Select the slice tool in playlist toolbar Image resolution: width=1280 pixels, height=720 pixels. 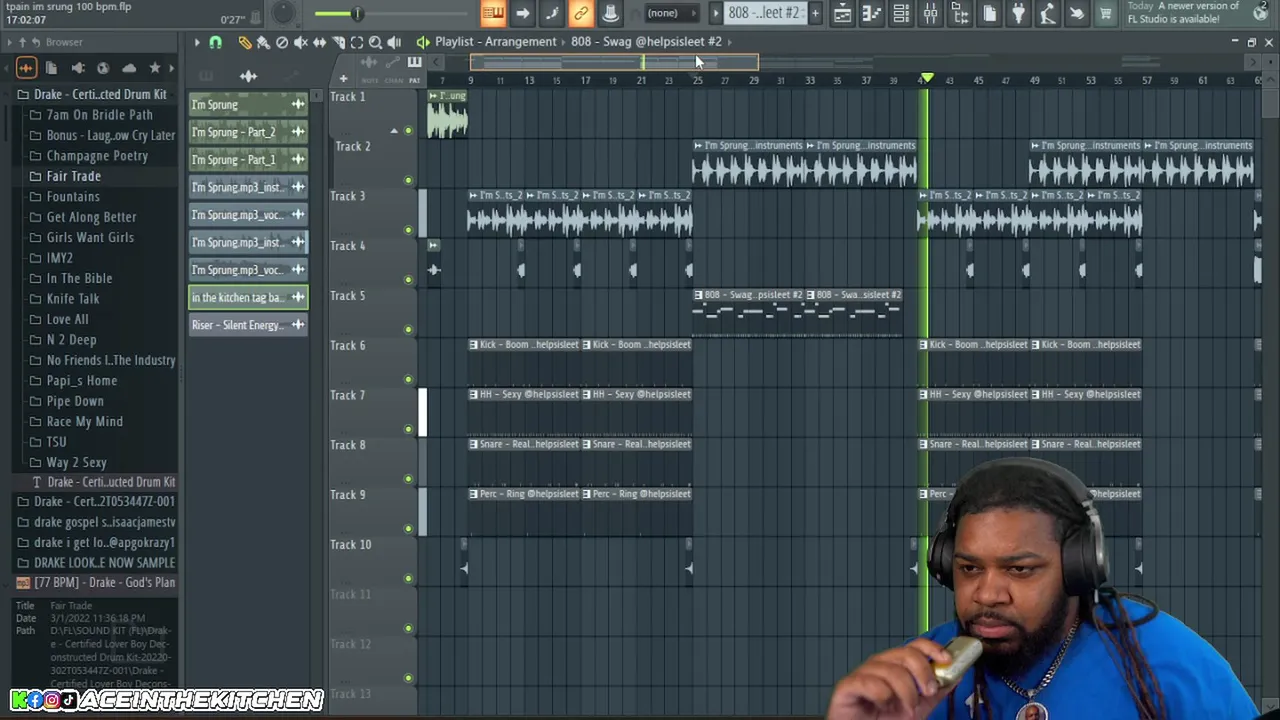338,42
